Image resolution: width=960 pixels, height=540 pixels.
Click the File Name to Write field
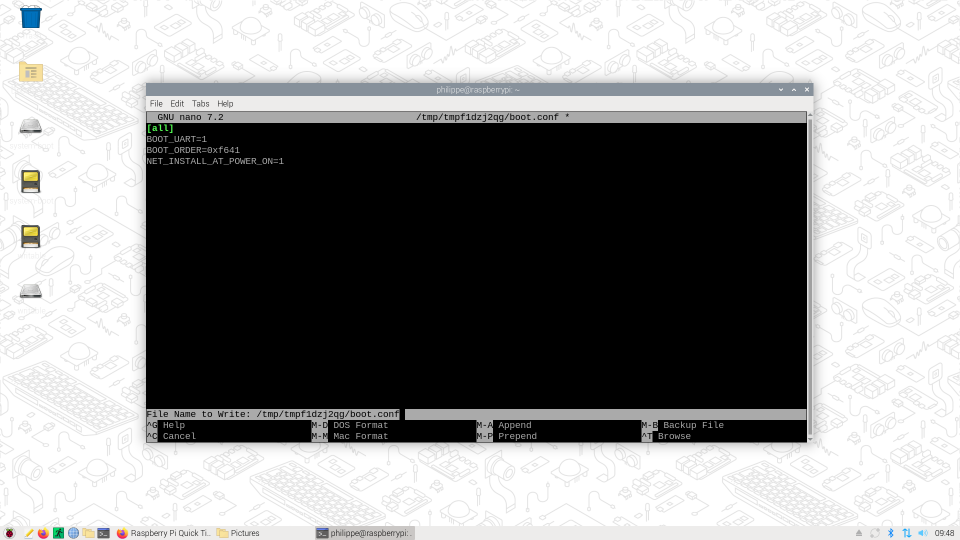click(x=476, y=414)
